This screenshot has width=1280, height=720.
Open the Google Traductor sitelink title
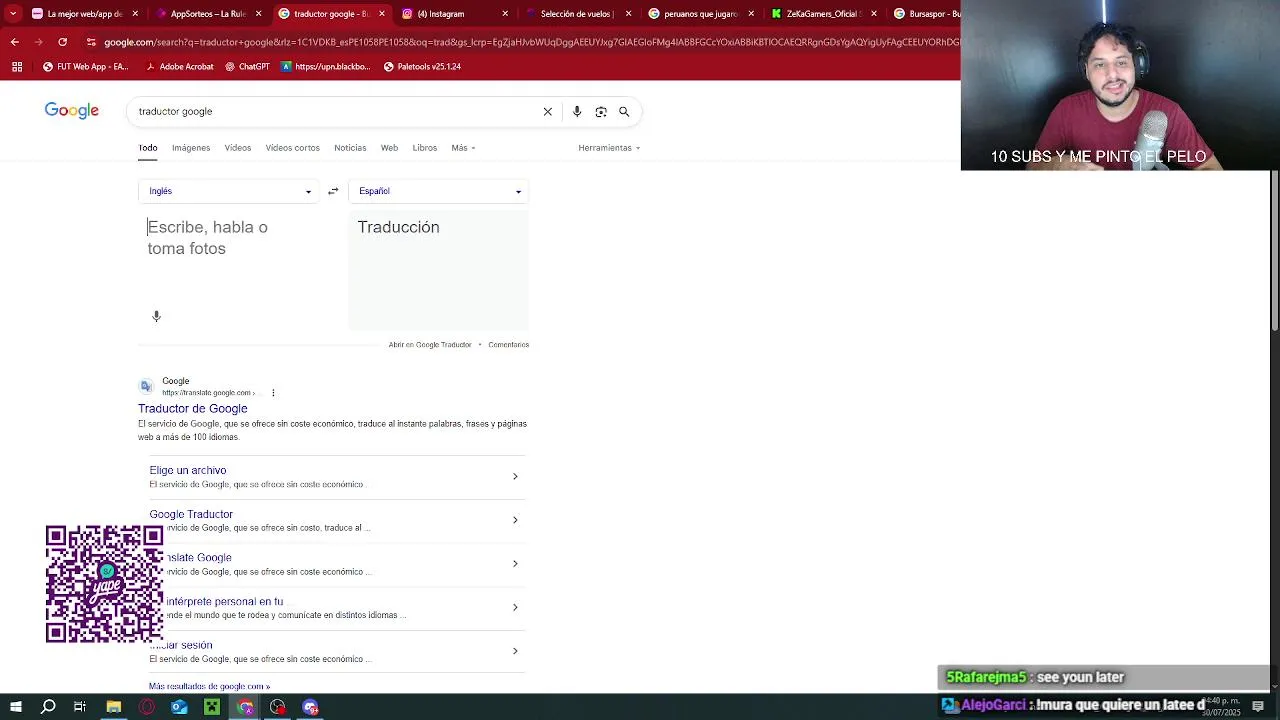[x=191, y=515]
